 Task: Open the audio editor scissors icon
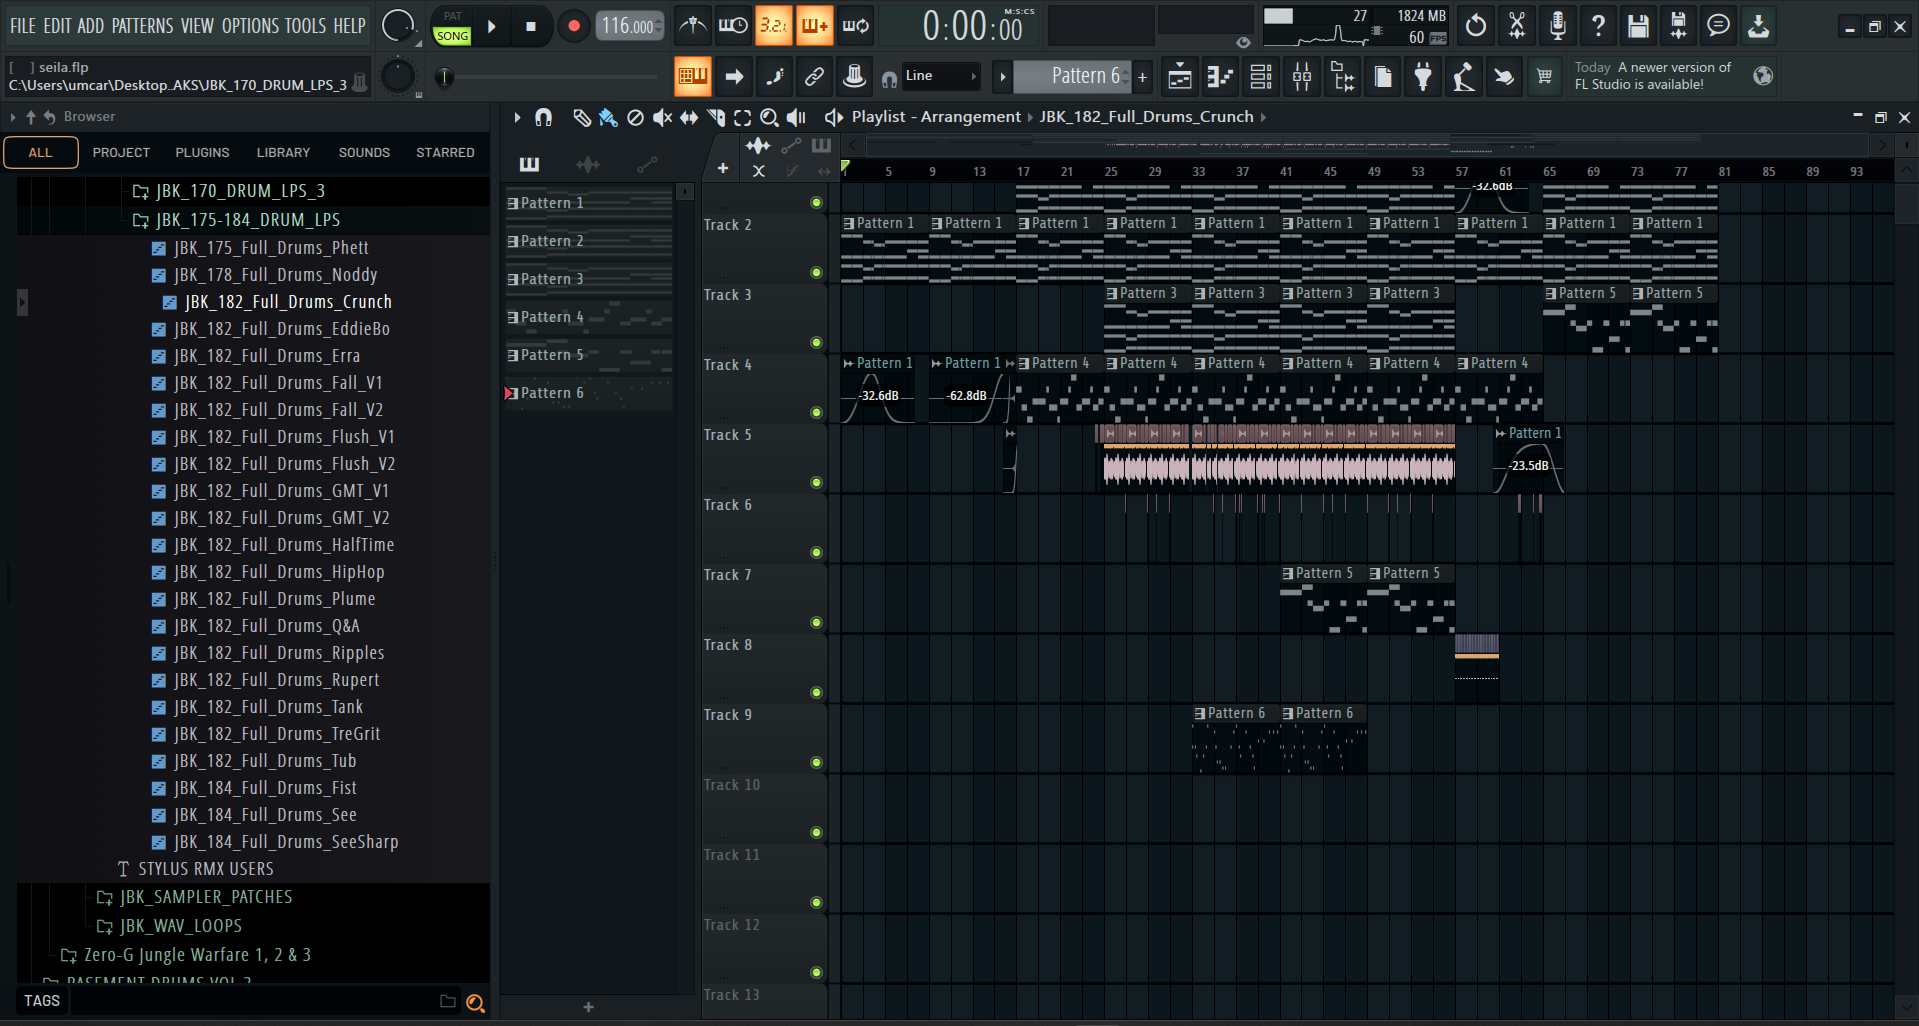(x=1517, y=26)
